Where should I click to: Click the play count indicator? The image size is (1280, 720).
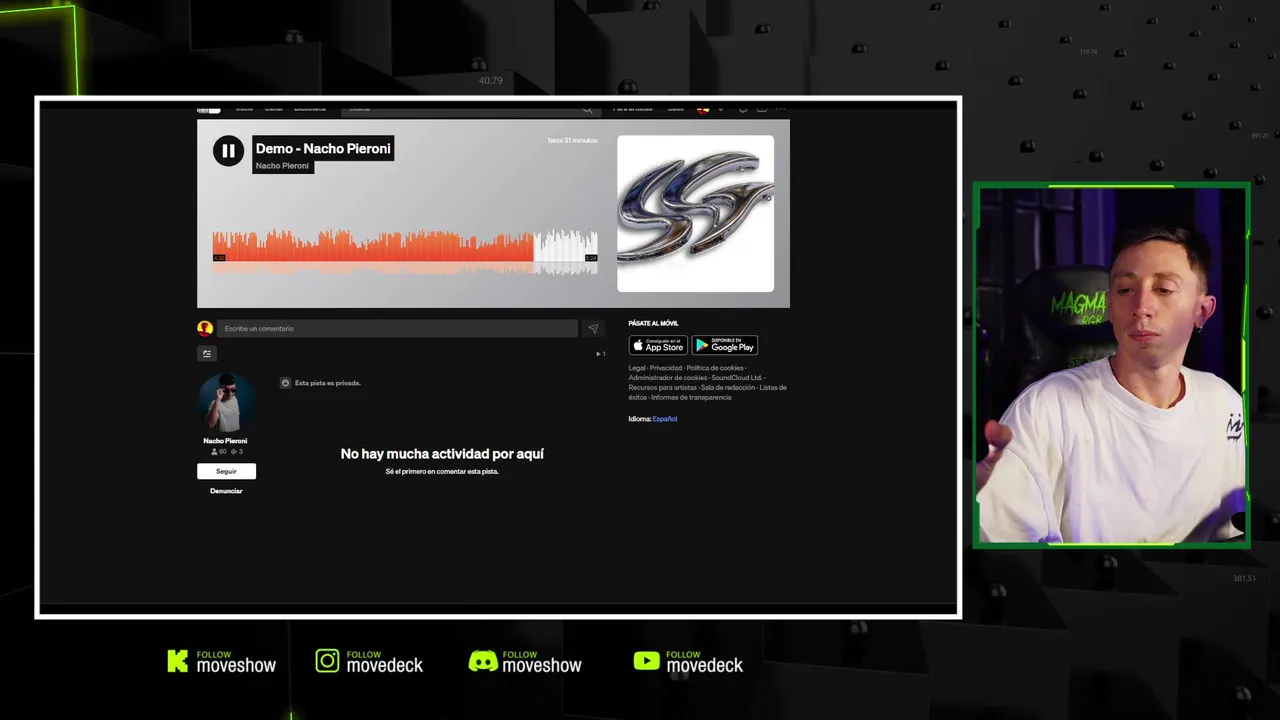pyautogui.click(x=601, y=353)
